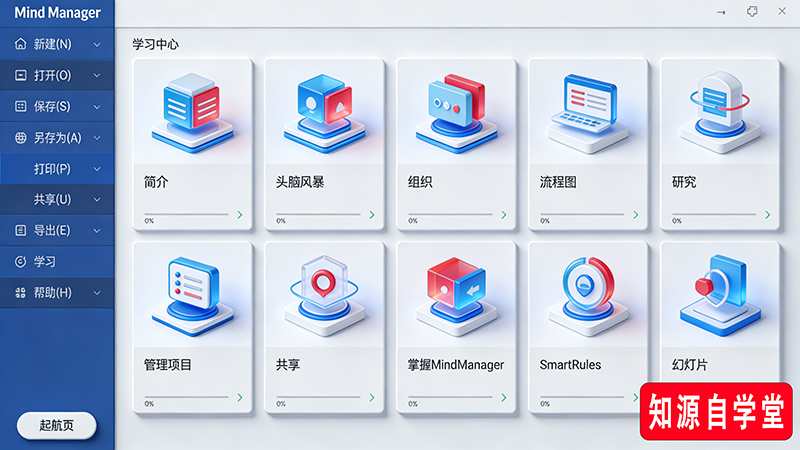This screenshot has width=800, height=450.
Task: Open the 头脑风暴 cube illustration
Action: pyautogui.click(x=324, y=113)
